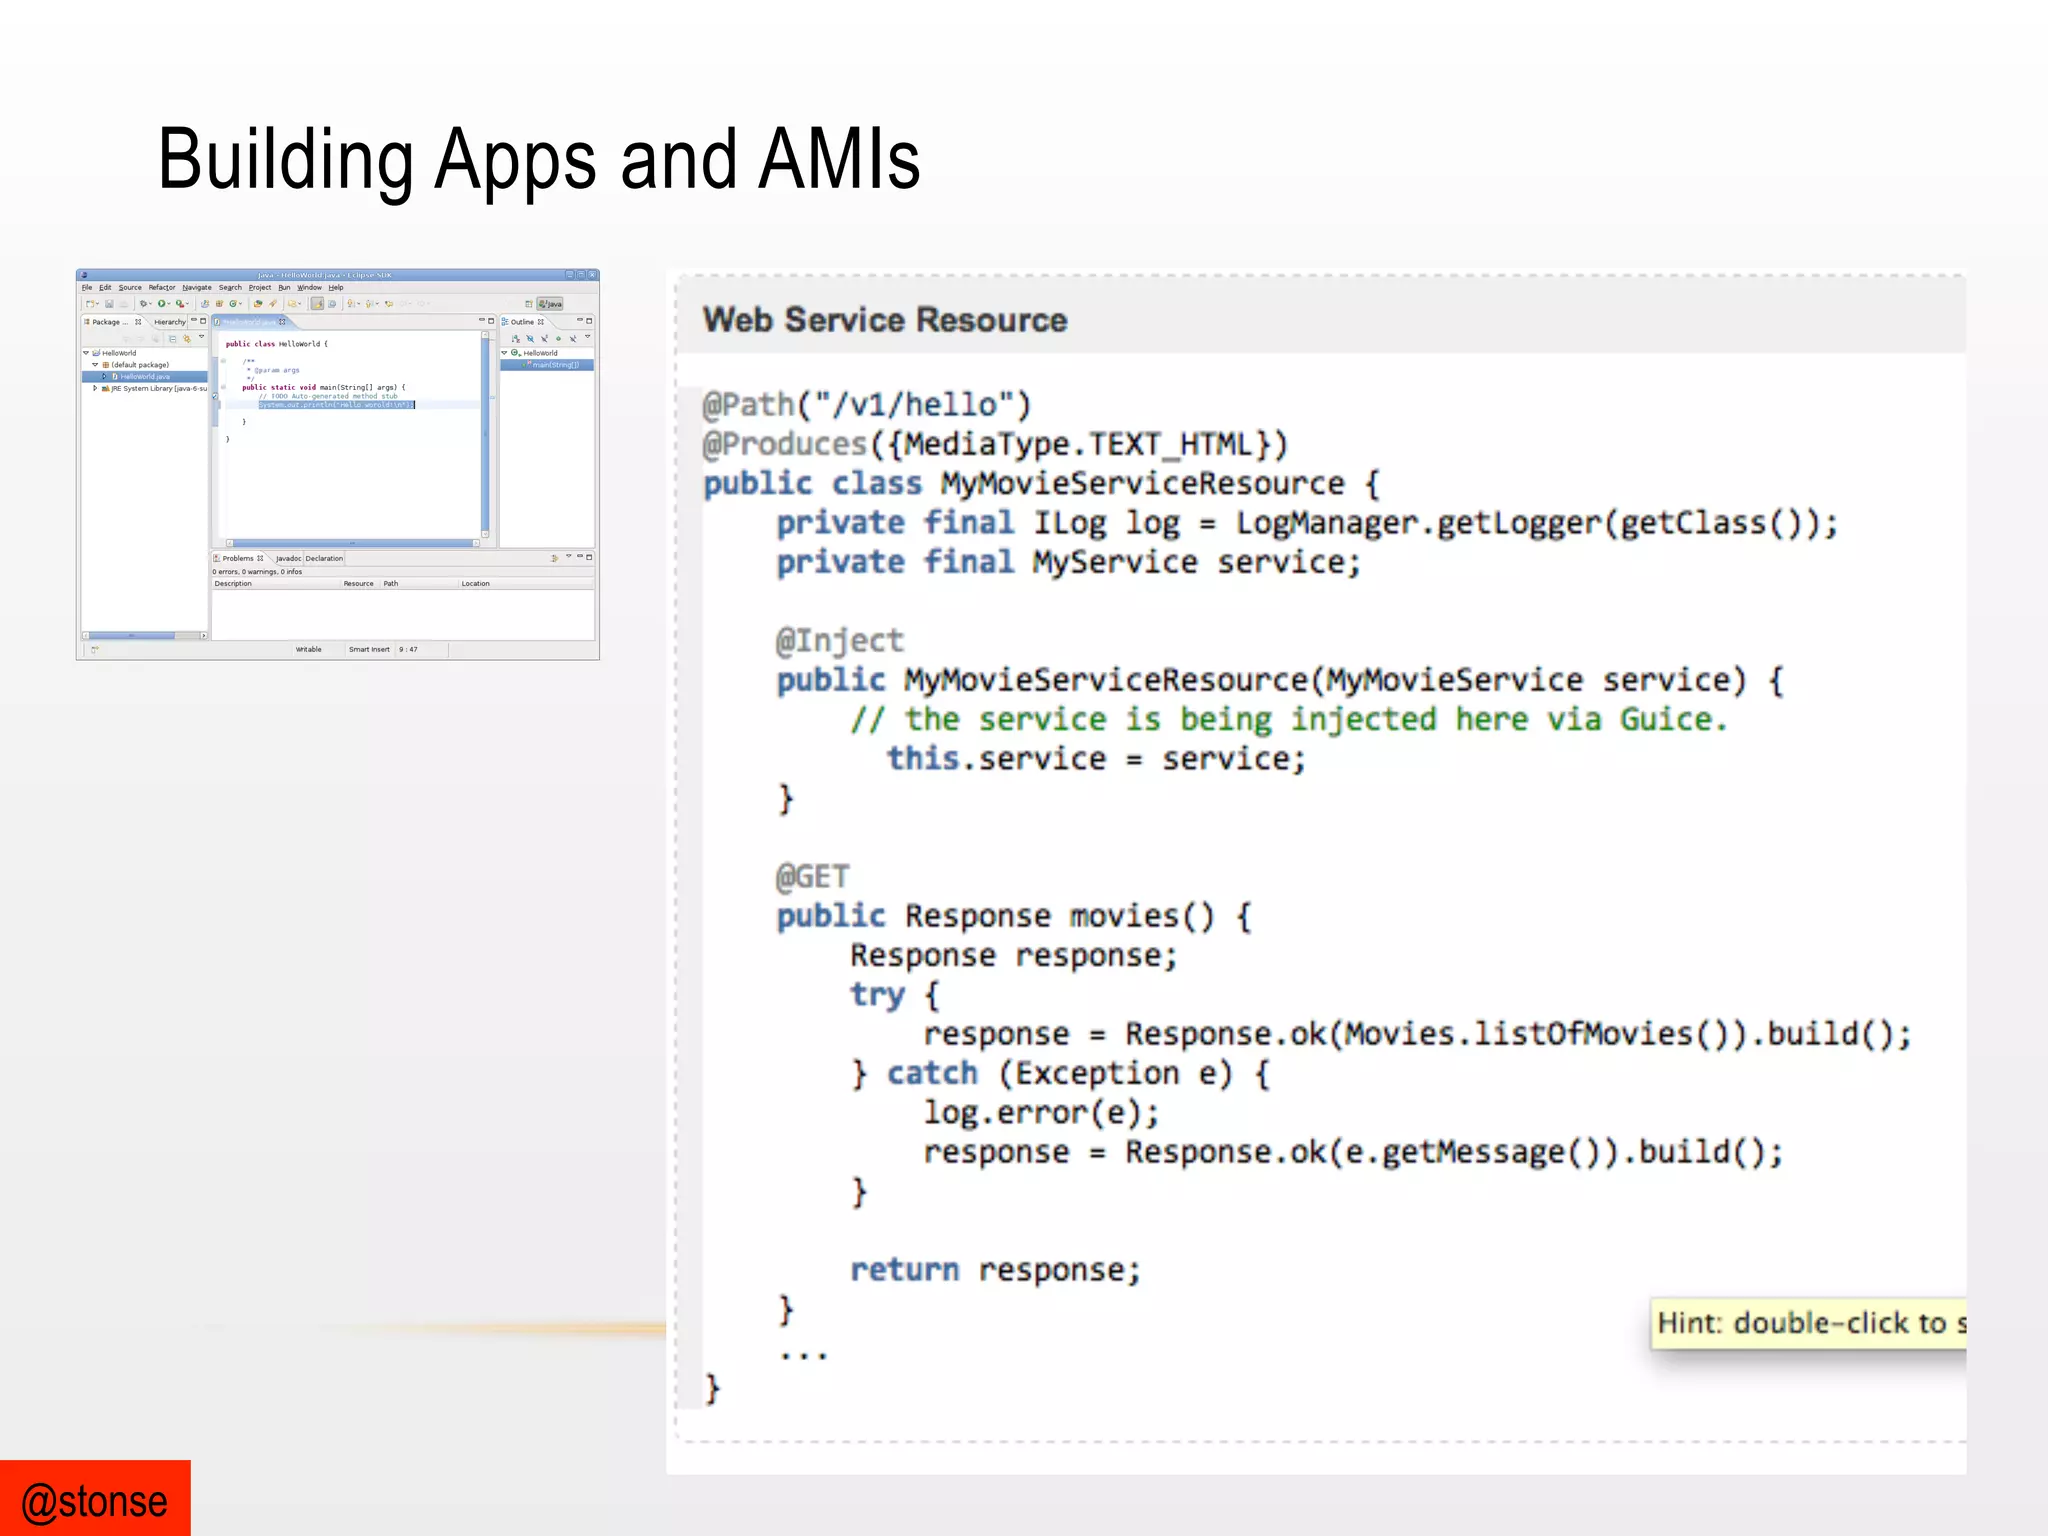Image resolution: width=2048 pixels, height=1536 pixels.
Task: Click the Location column header
Action: click(526, 583)
